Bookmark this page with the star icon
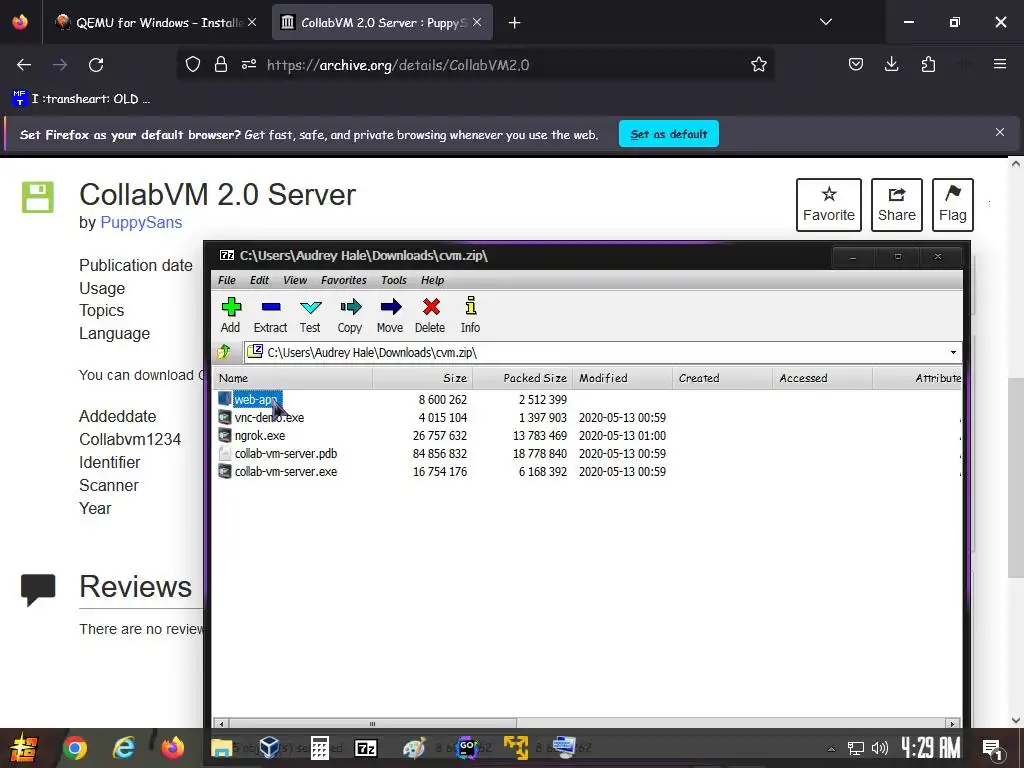Screen dimensions: 1024x768 759,65
